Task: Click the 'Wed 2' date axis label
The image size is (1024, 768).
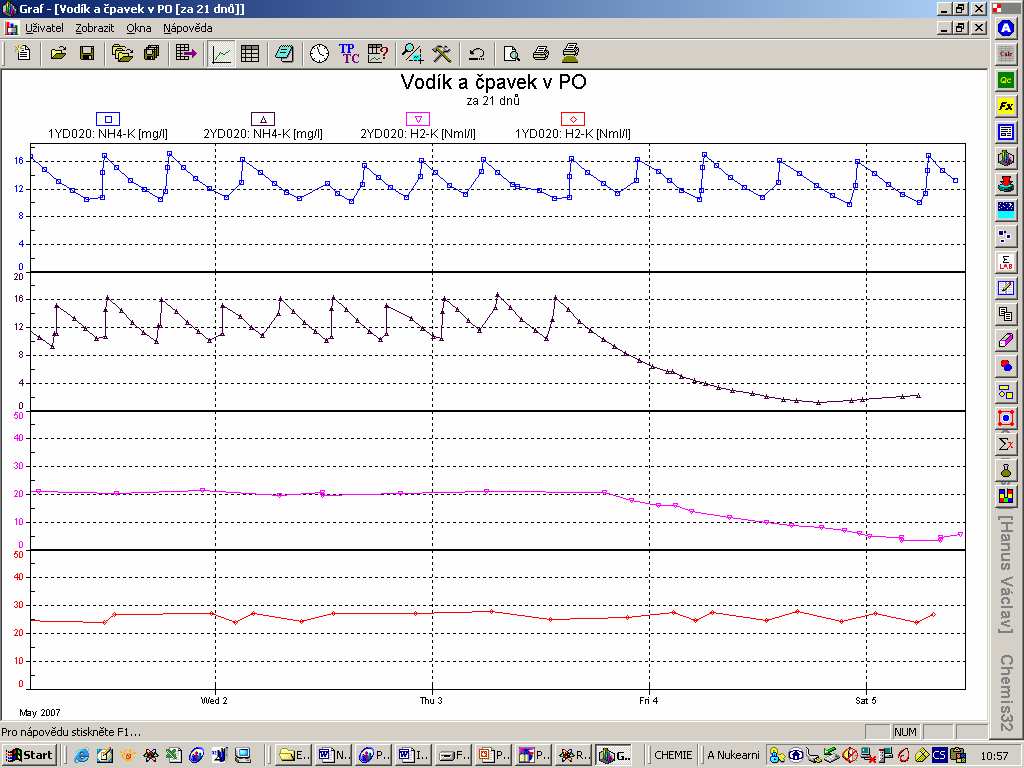Action: 214,701
